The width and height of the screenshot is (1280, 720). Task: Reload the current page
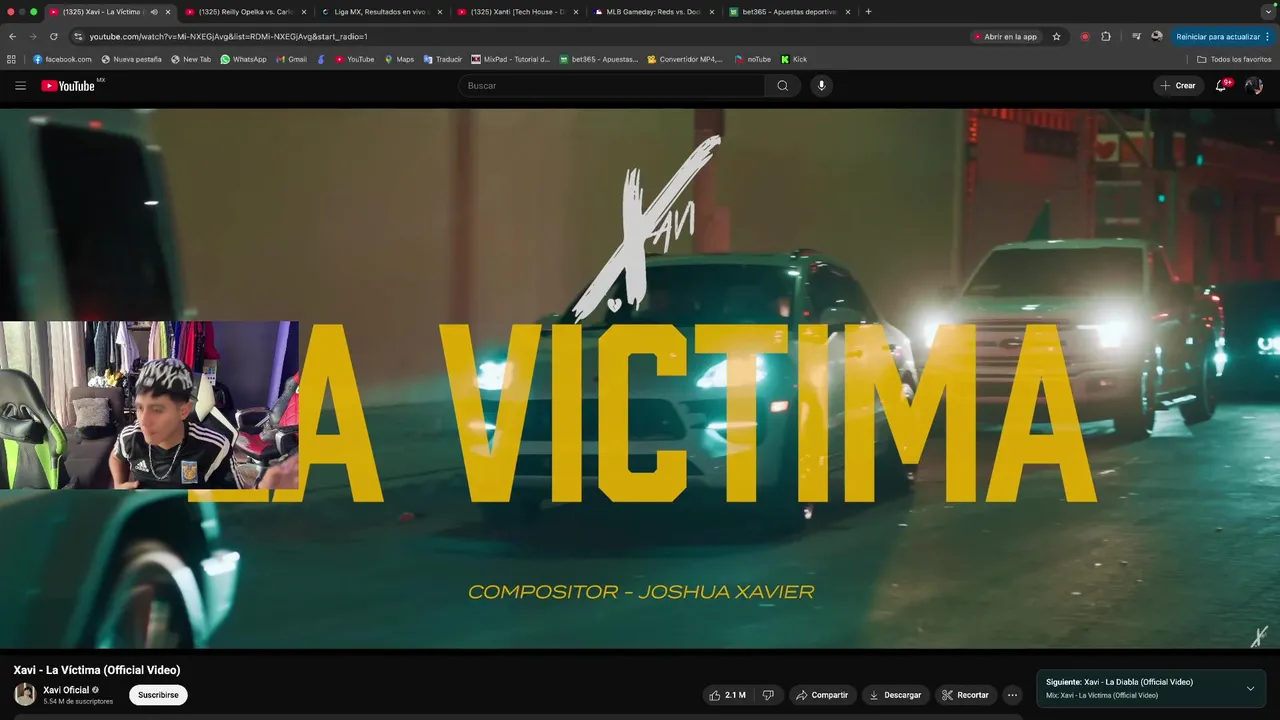53,37
